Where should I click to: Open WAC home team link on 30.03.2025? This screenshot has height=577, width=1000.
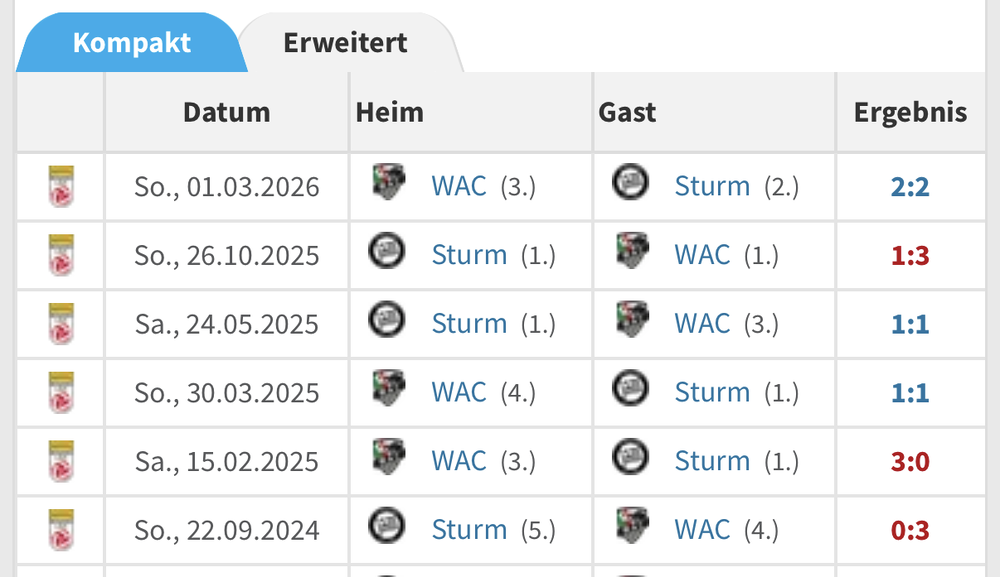(x=459, y=392)
